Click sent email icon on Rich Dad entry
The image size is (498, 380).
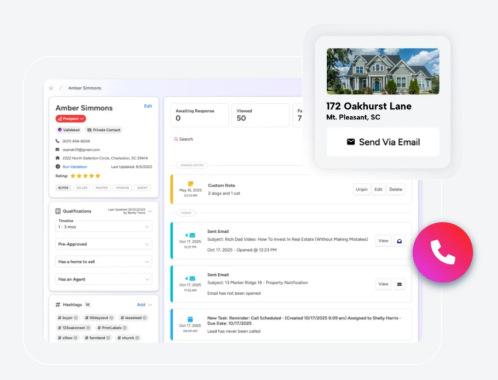click(x=190, y=235)
